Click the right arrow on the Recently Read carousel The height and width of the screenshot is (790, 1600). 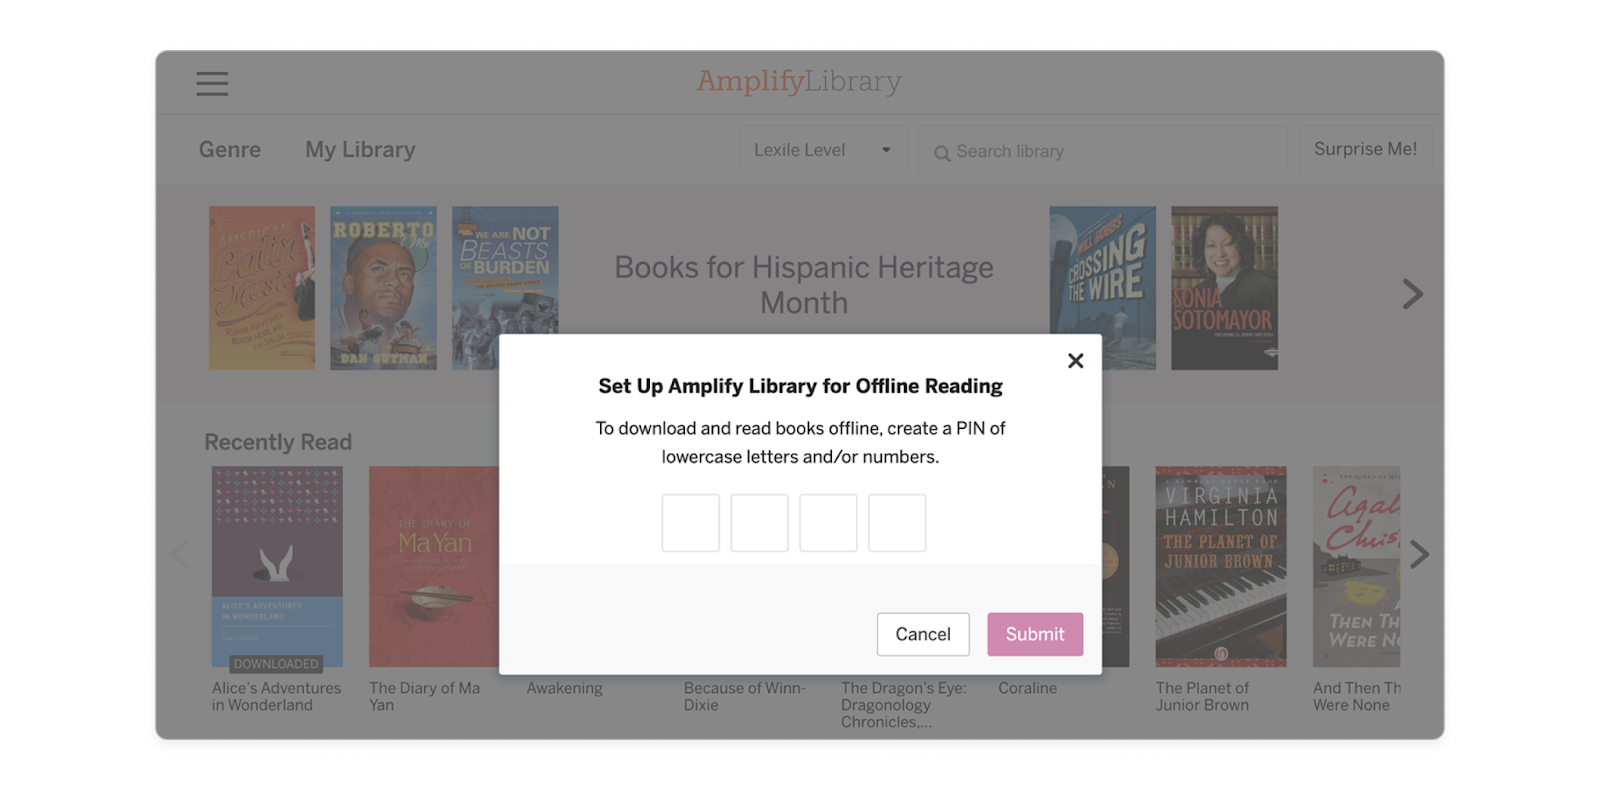[1419, 553]
